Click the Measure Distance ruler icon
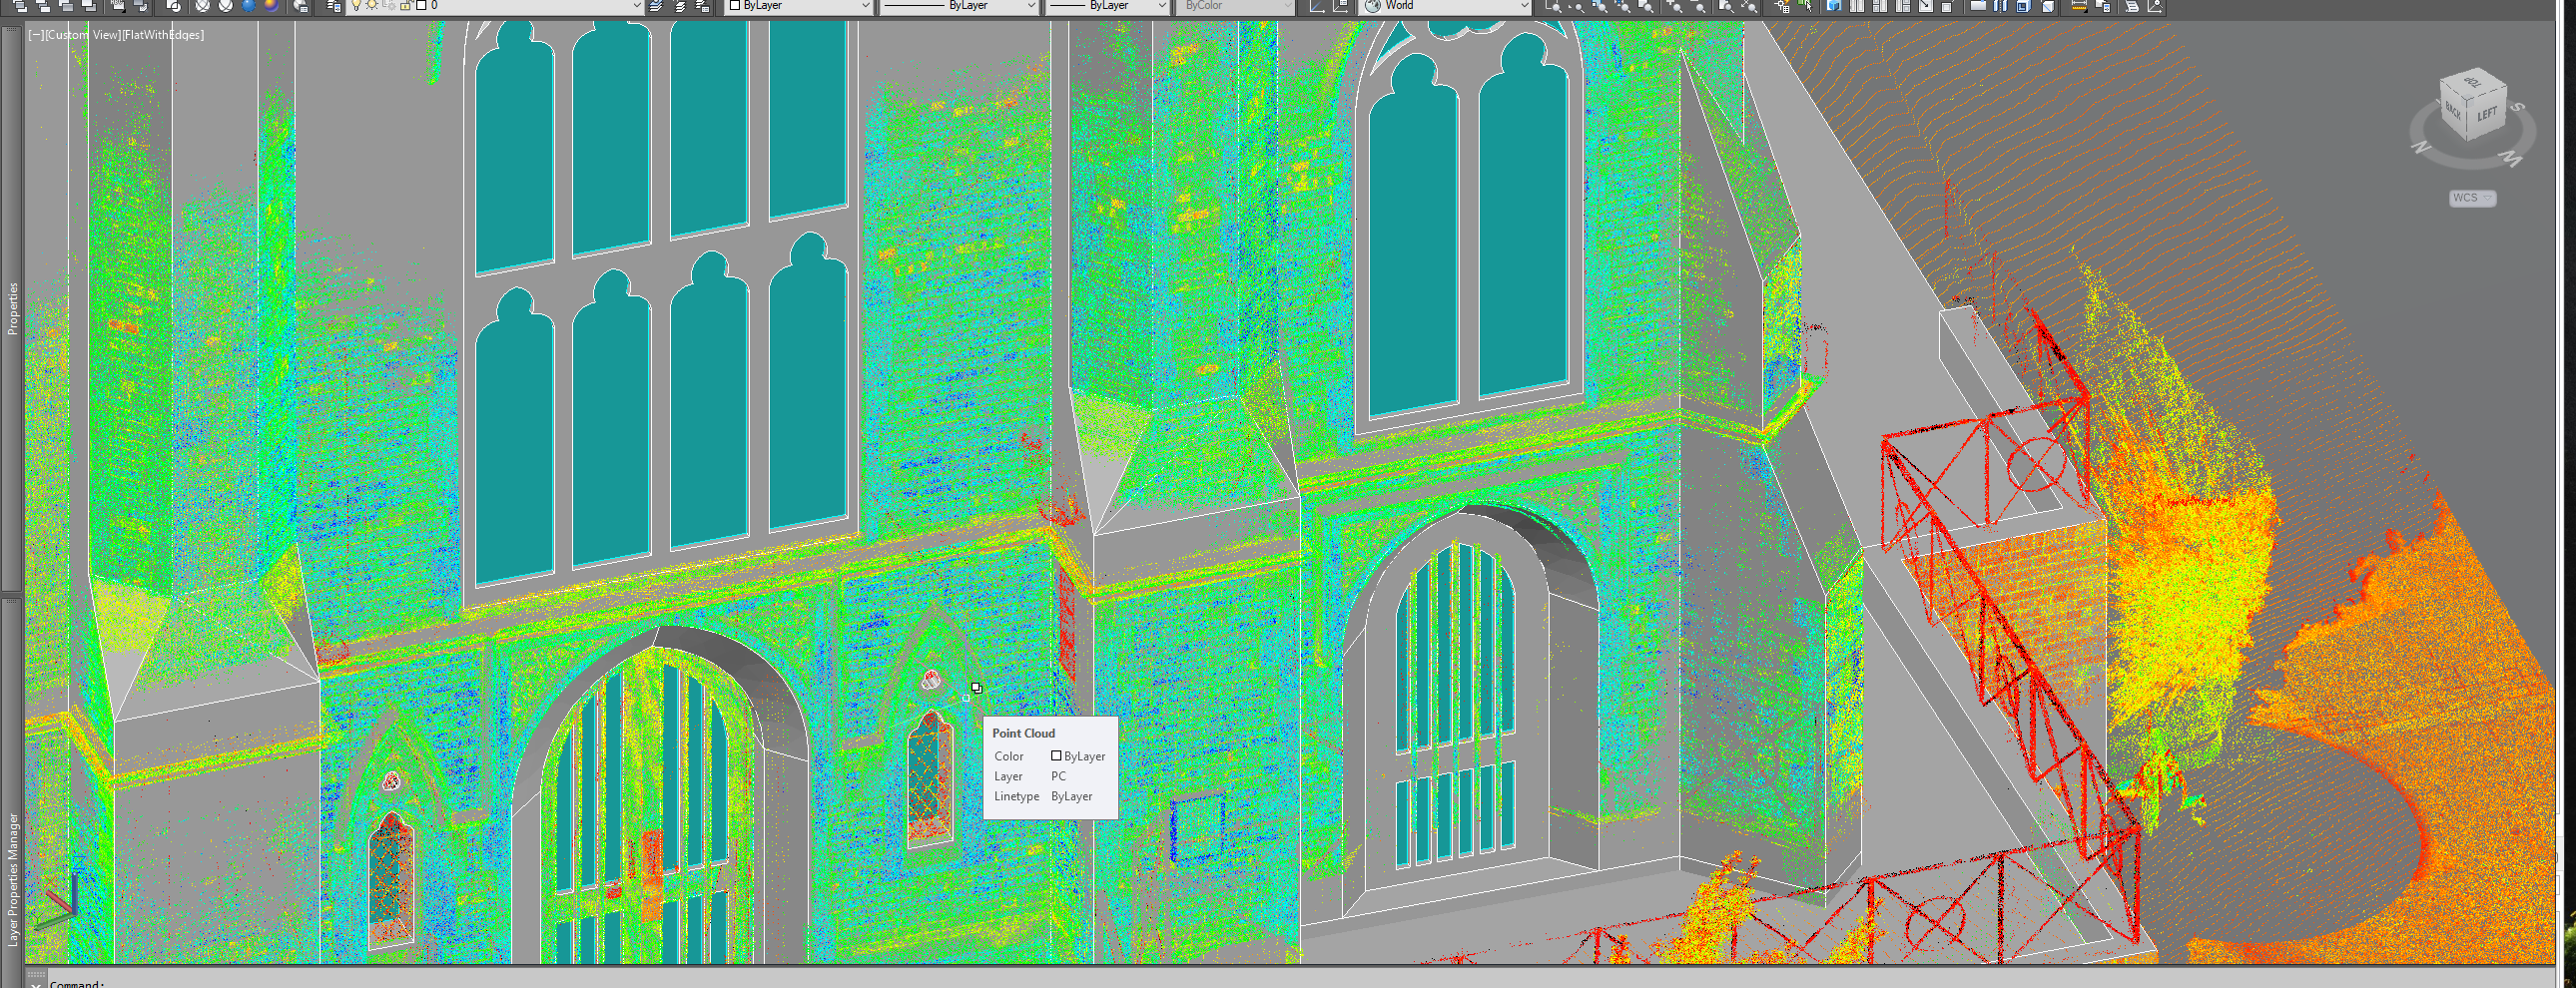Image resolution: width=2576 pixels, height=988 pixels. click(x=2078, y=6)
